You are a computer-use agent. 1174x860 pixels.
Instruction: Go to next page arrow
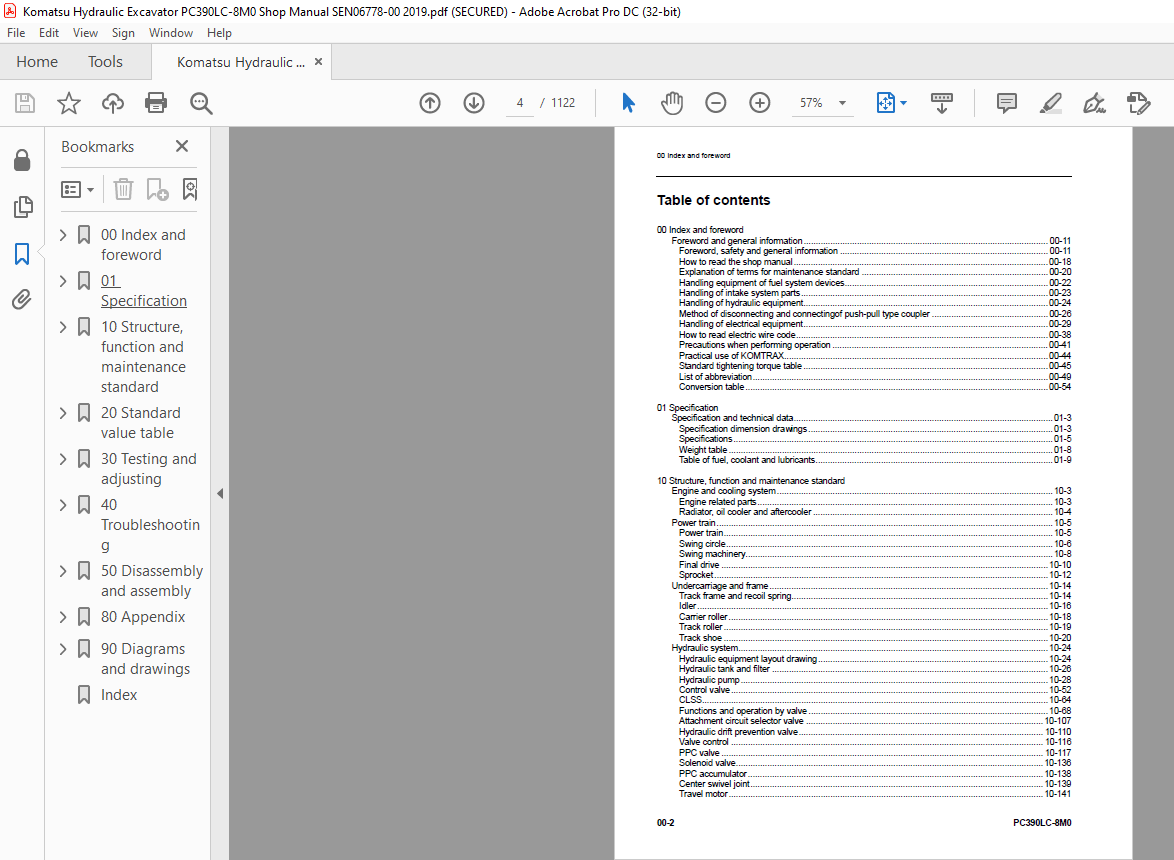pyautogui.click(x=474, y=103)
